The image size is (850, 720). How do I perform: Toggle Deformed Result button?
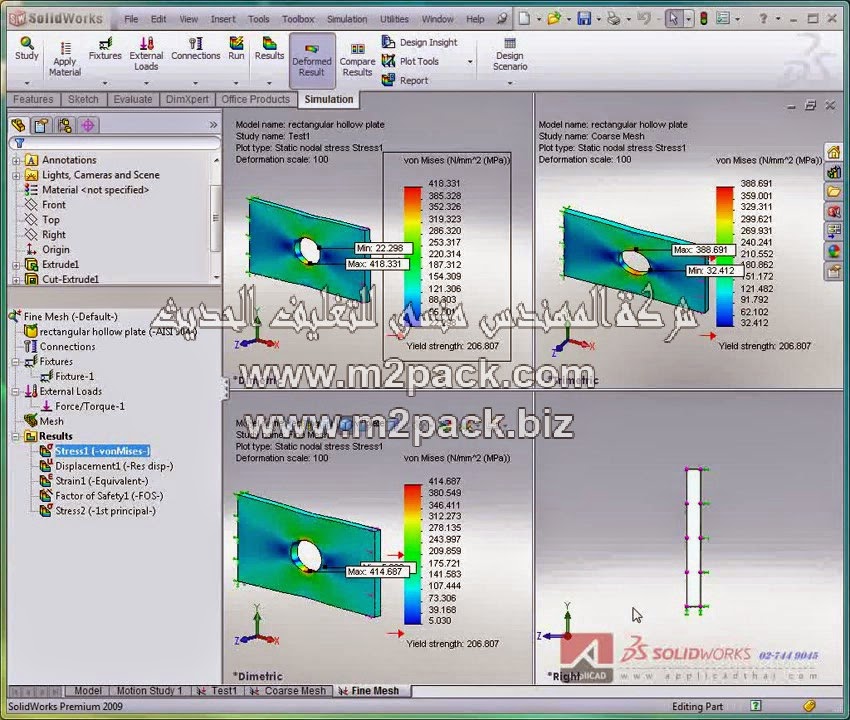coord(312,60)
